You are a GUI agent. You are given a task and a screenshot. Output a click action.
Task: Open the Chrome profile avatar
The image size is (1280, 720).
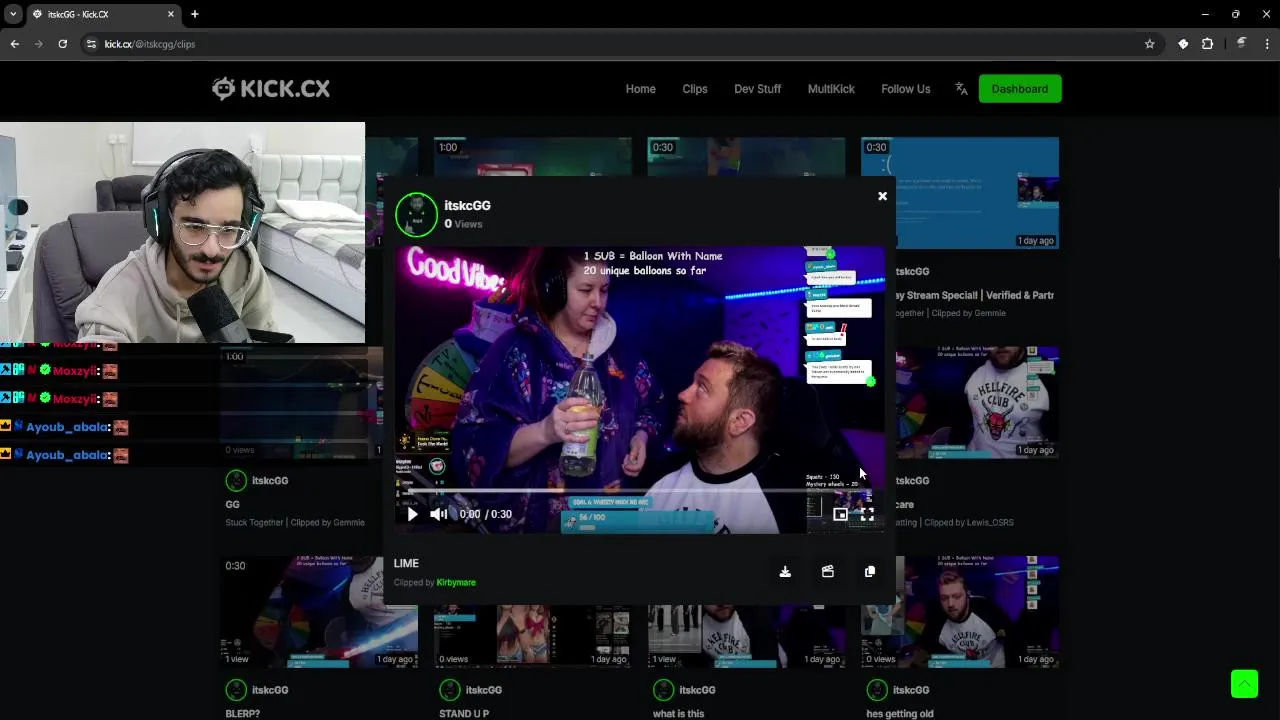point(1241,44)
